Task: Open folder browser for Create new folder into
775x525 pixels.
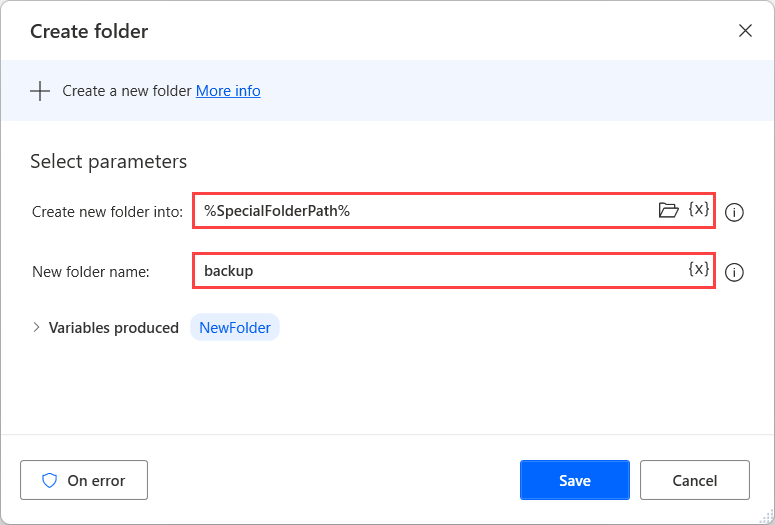Action: click(668, 210)
